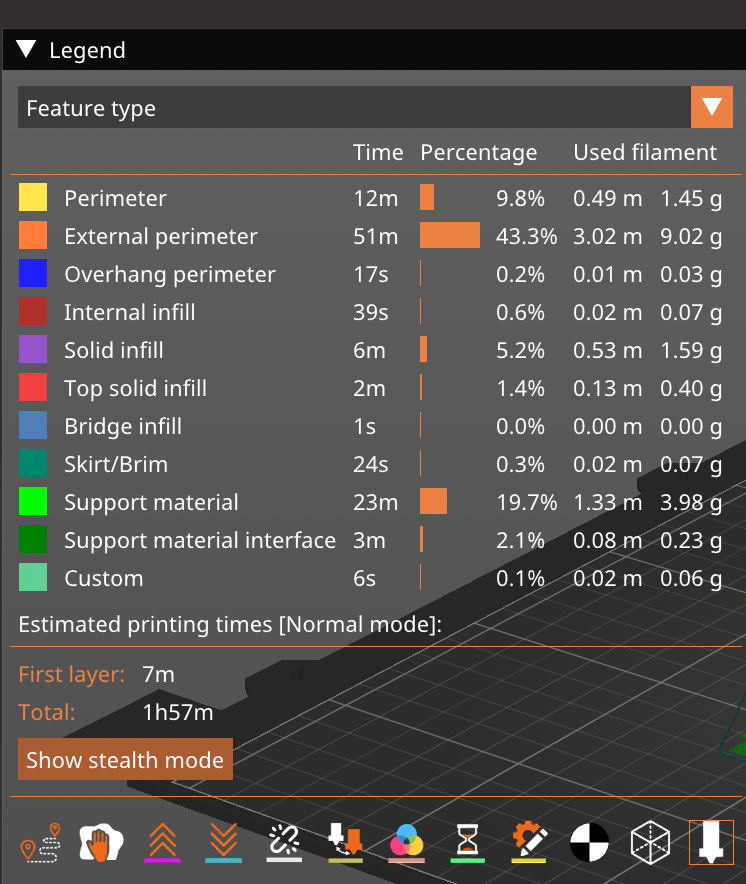This screenshot has height=884, width=746.
Task: Click the Color changes circles icon
Action: (406, 842)
